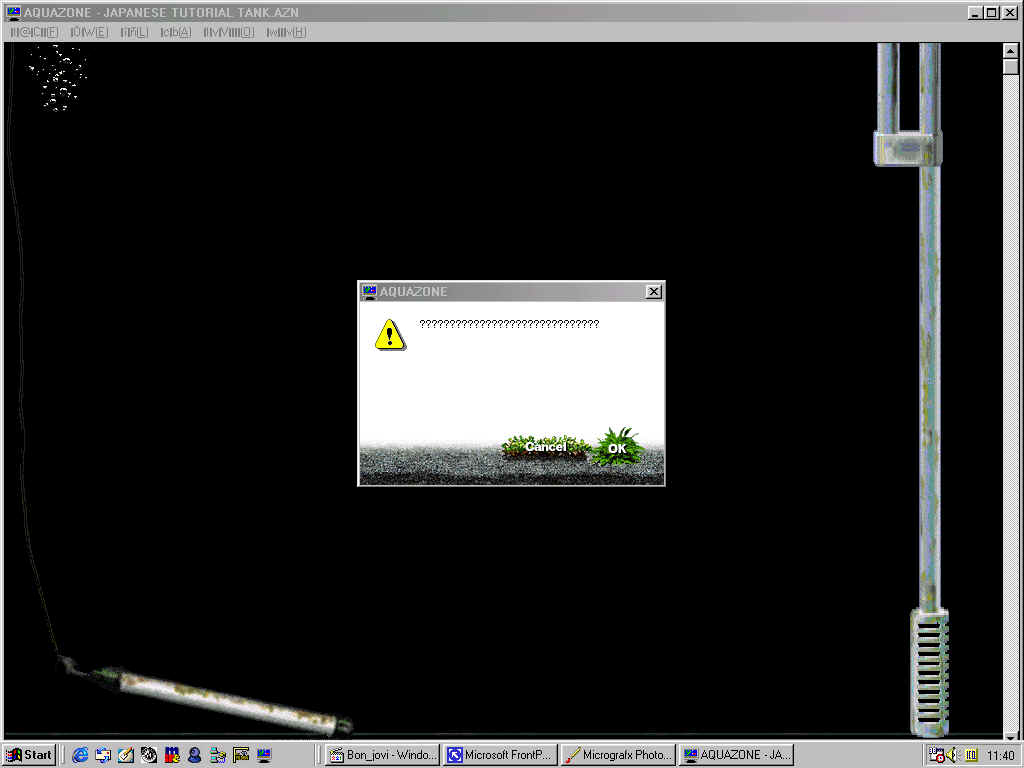Click the speaker volume tray icon

(952, 755)
